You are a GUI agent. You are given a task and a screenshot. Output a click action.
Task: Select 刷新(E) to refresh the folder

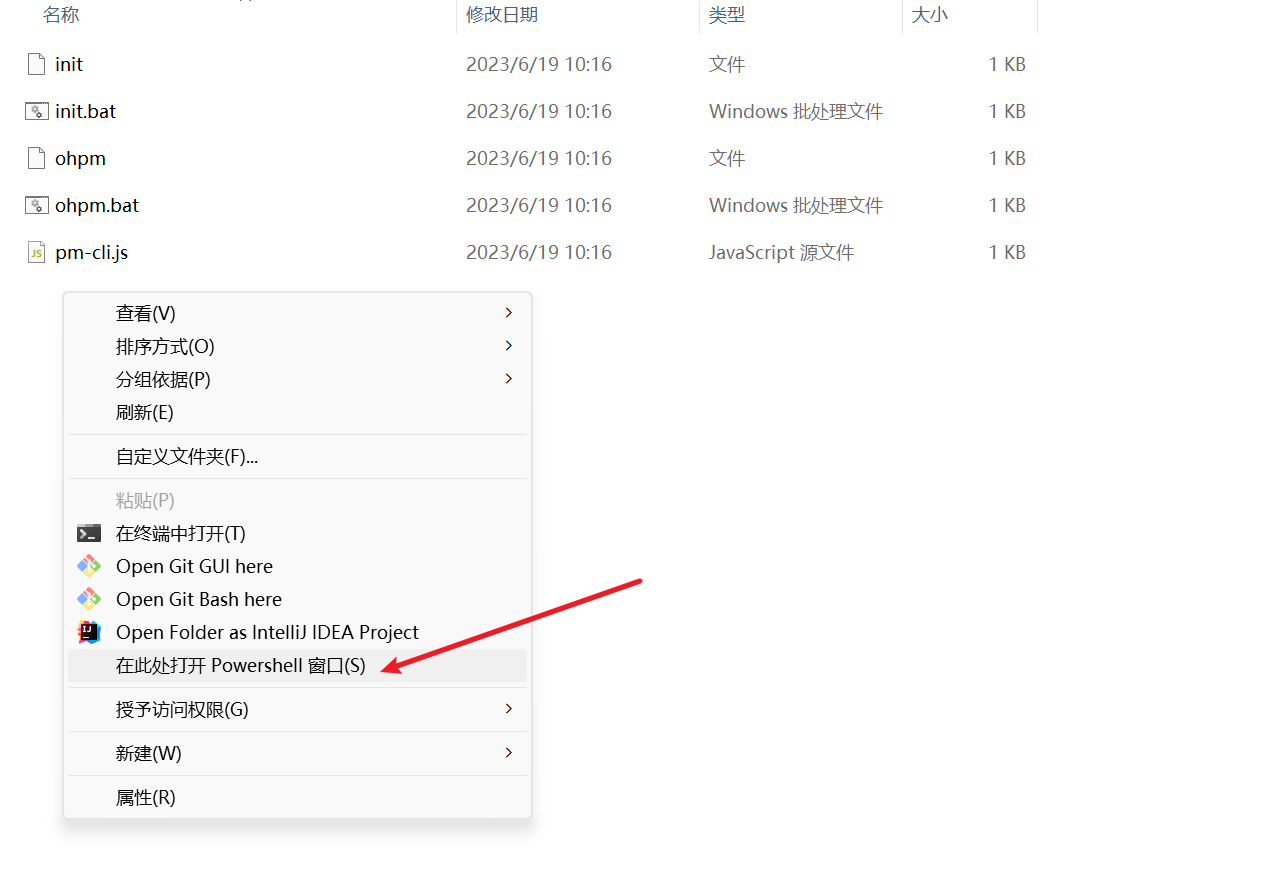click(297, 412)
